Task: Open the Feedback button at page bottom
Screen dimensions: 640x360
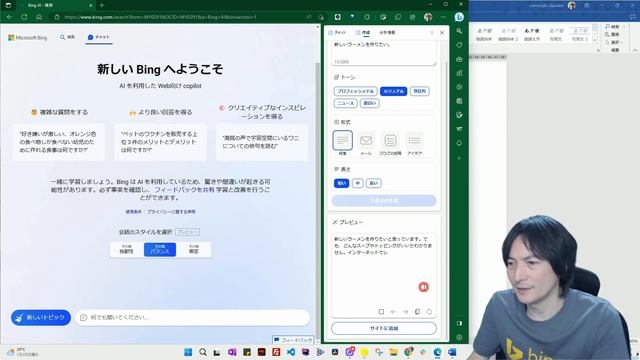Action: click(x=293, y=340)
